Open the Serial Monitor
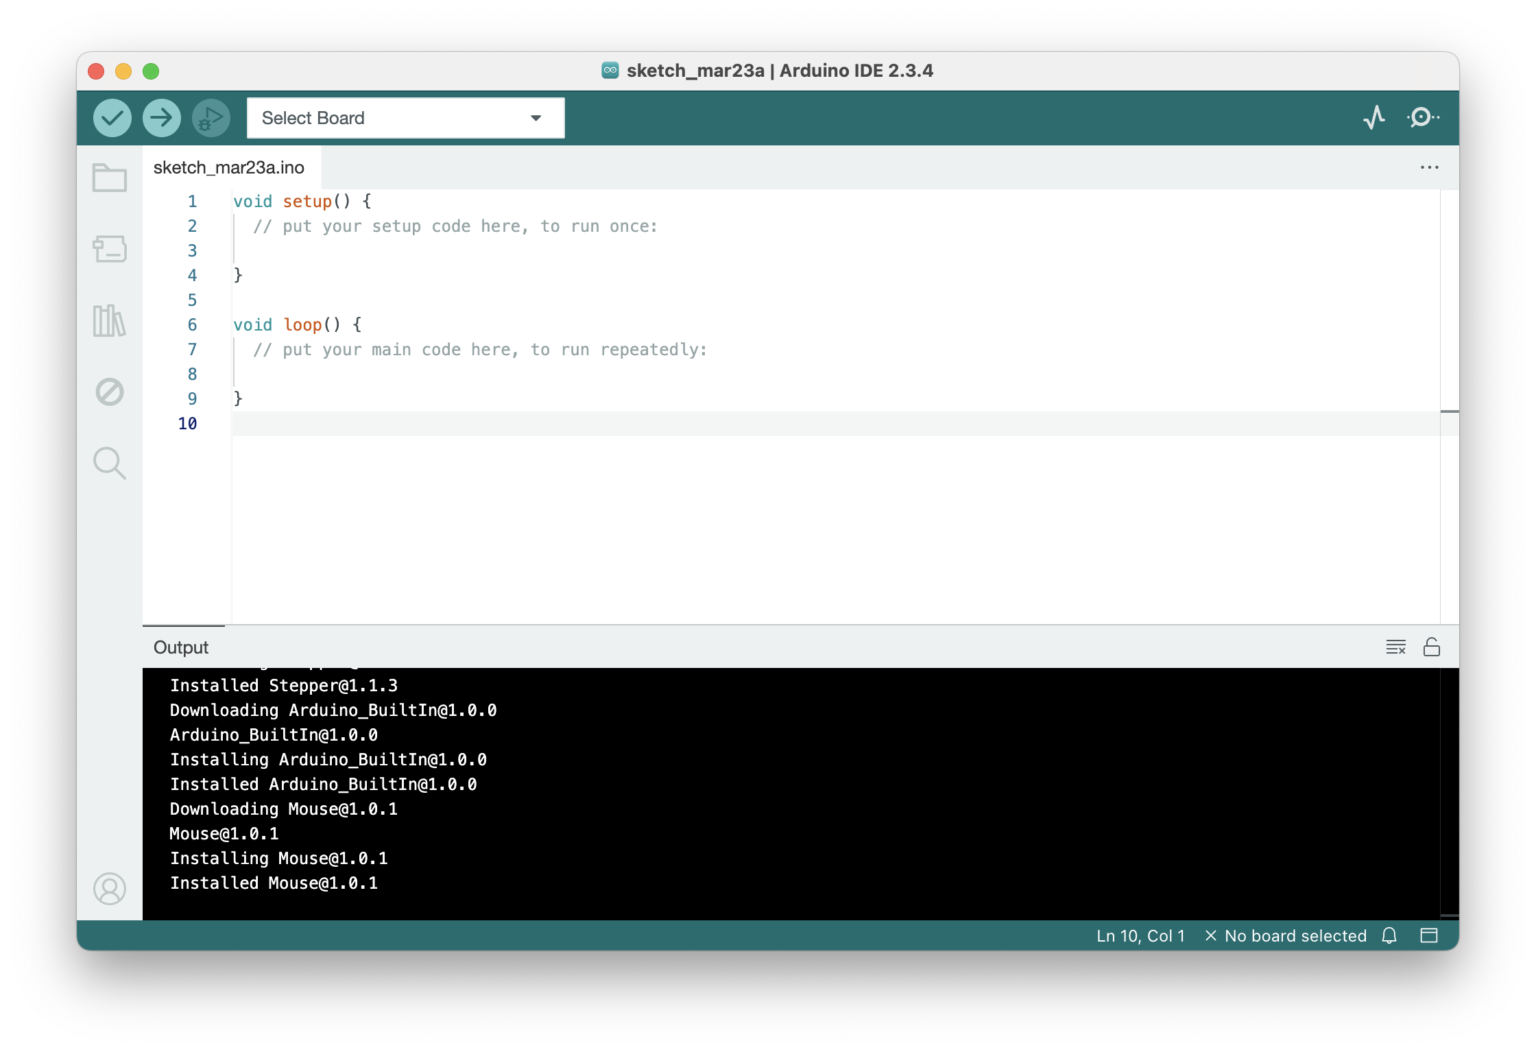This screenshot has width=1536, height=1052. (x=1422, y=117)
